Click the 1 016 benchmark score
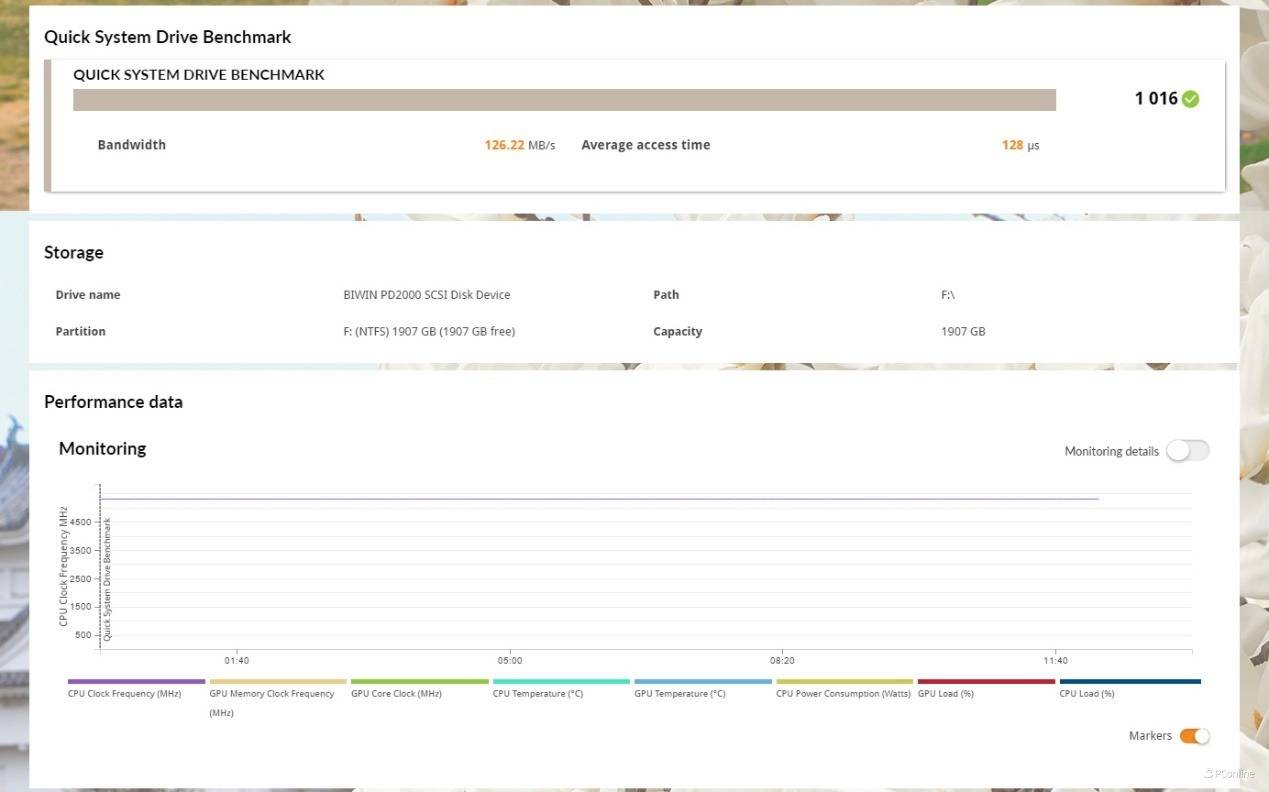The height and width of the screenshot is (792, 1269). (x=1156, y=99)
